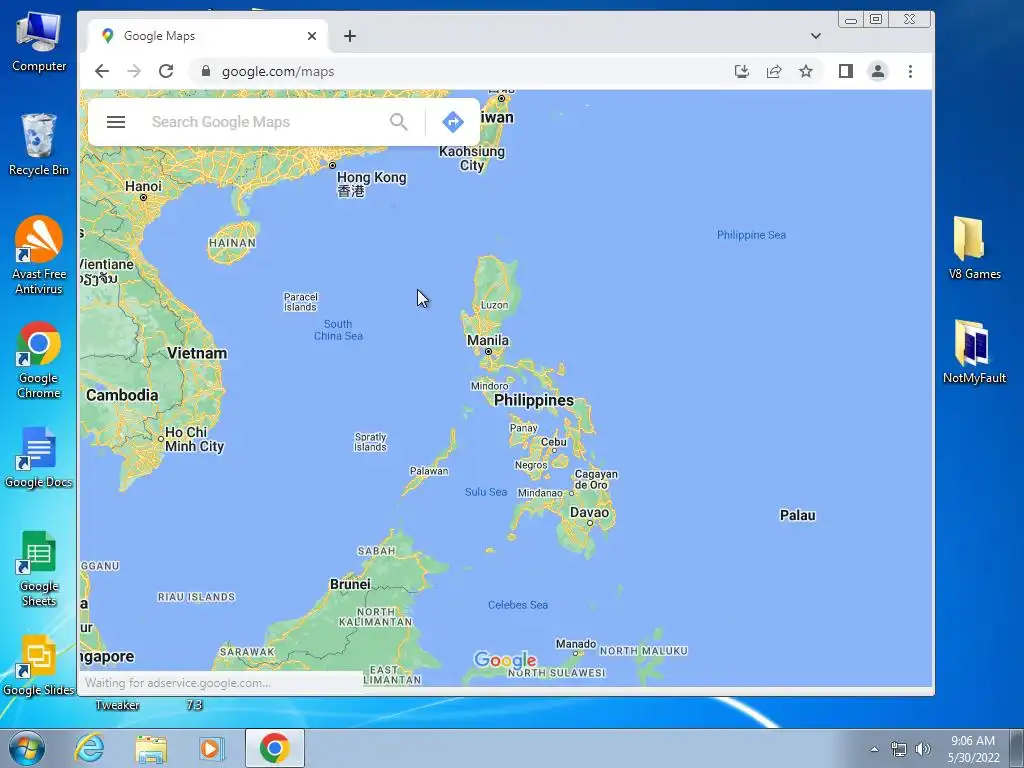This screenshot has height=768, width=1024.
Task: Click the Google logo on the map
Action: click(x=505, y=660)
